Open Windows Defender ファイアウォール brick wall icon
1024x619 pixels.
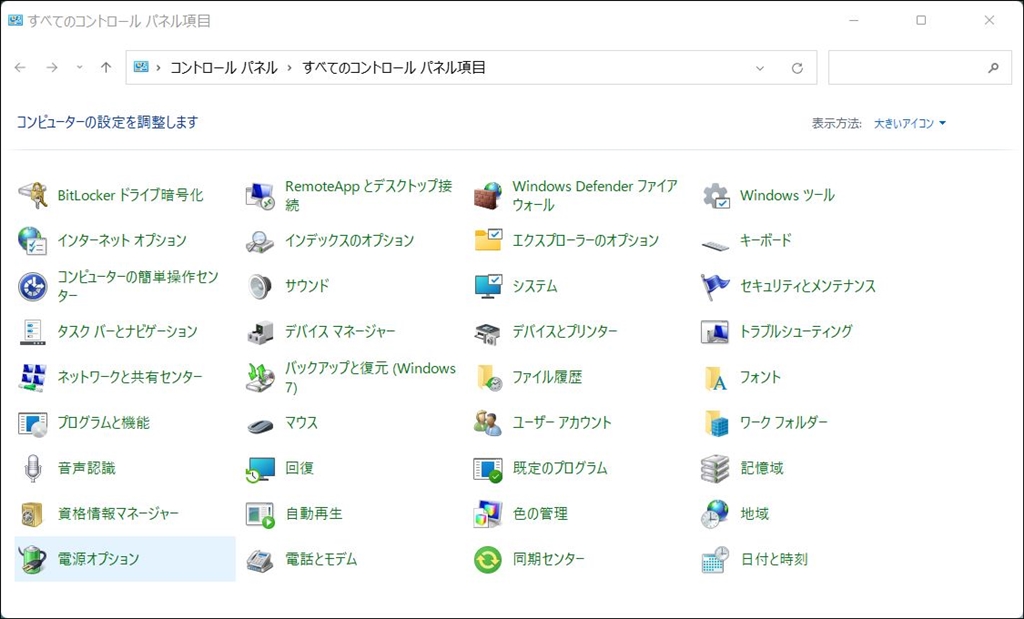coord(488,195)
